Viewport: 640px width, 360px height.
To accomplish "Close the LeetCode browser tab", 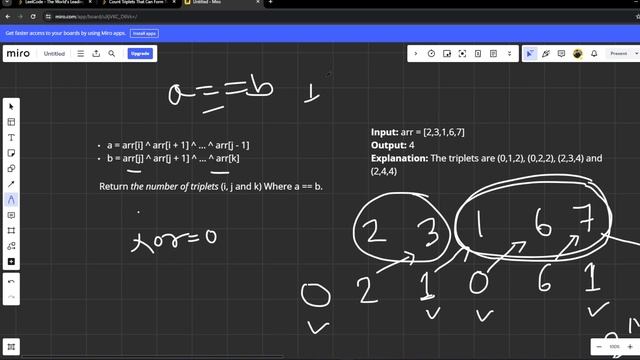I will 90,2.
